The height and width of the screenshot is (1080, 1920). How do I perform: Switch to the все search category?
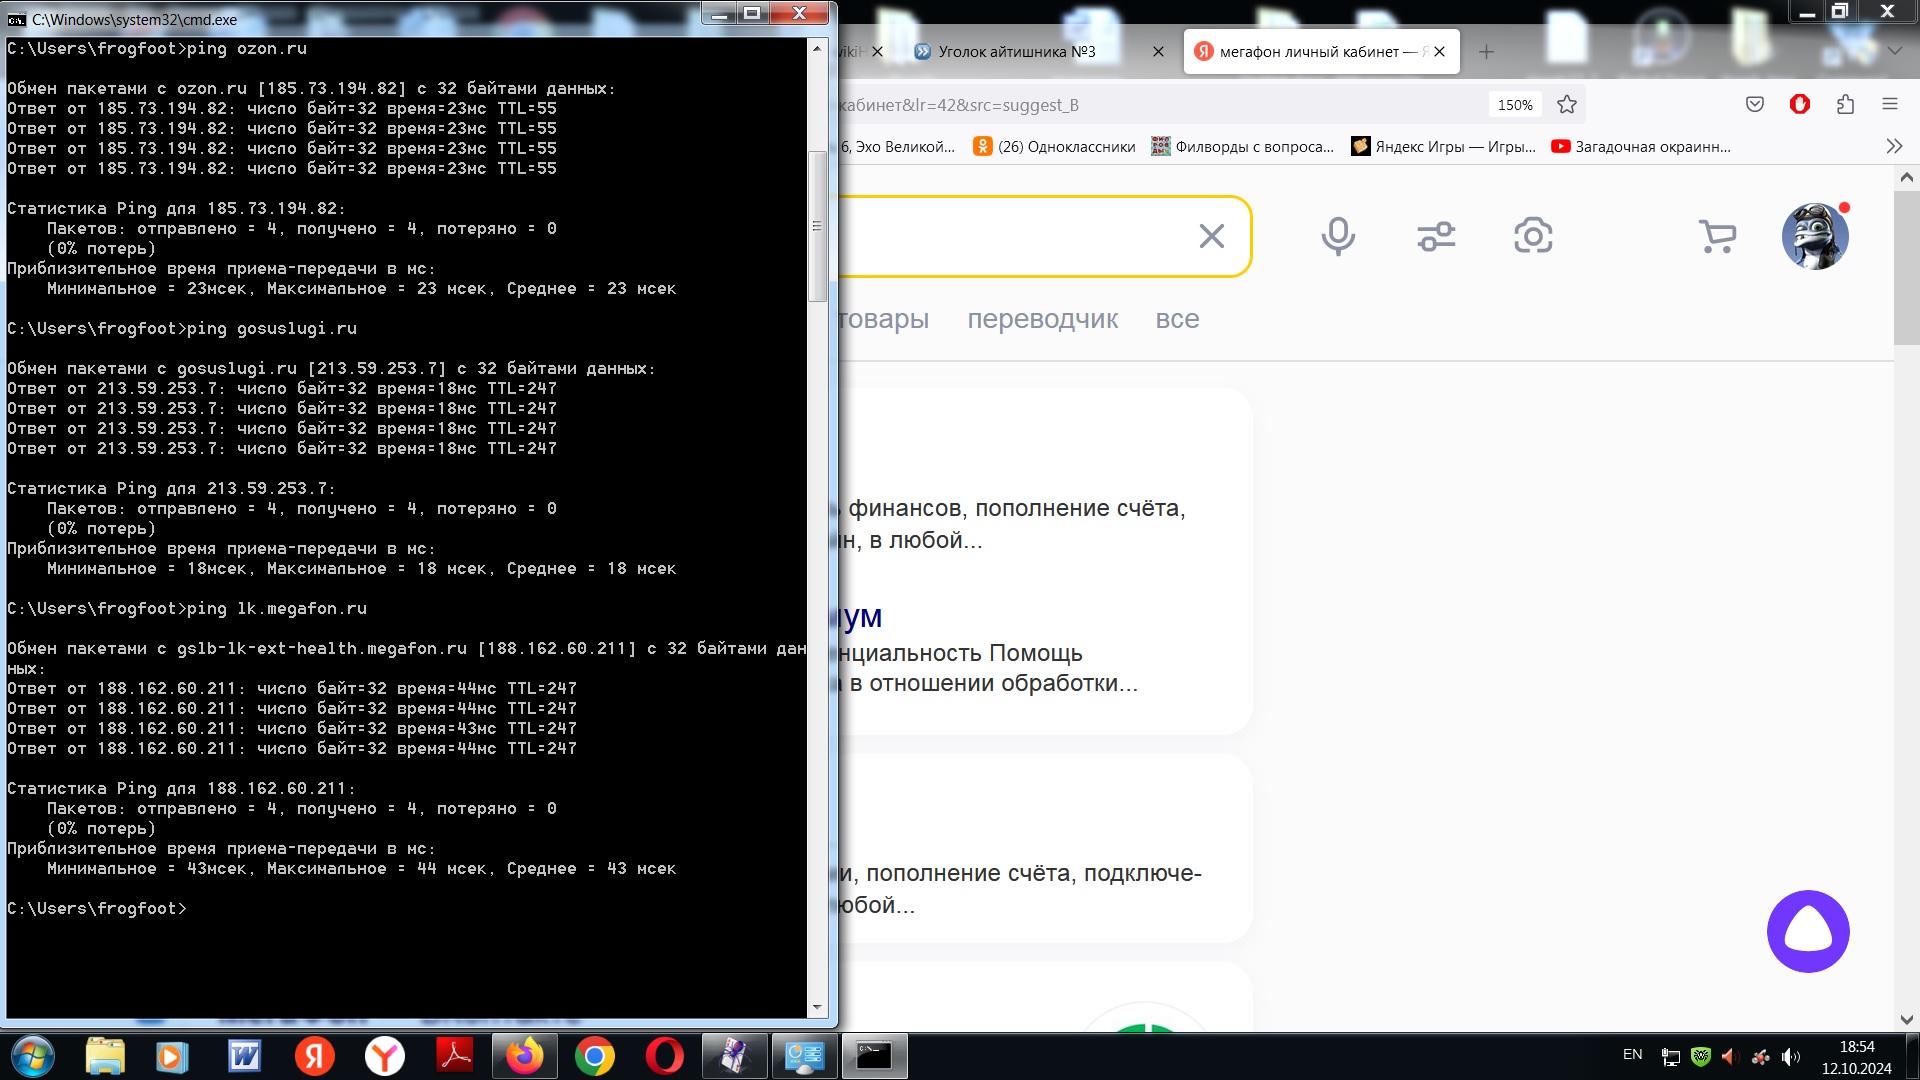coord(1177,319)
